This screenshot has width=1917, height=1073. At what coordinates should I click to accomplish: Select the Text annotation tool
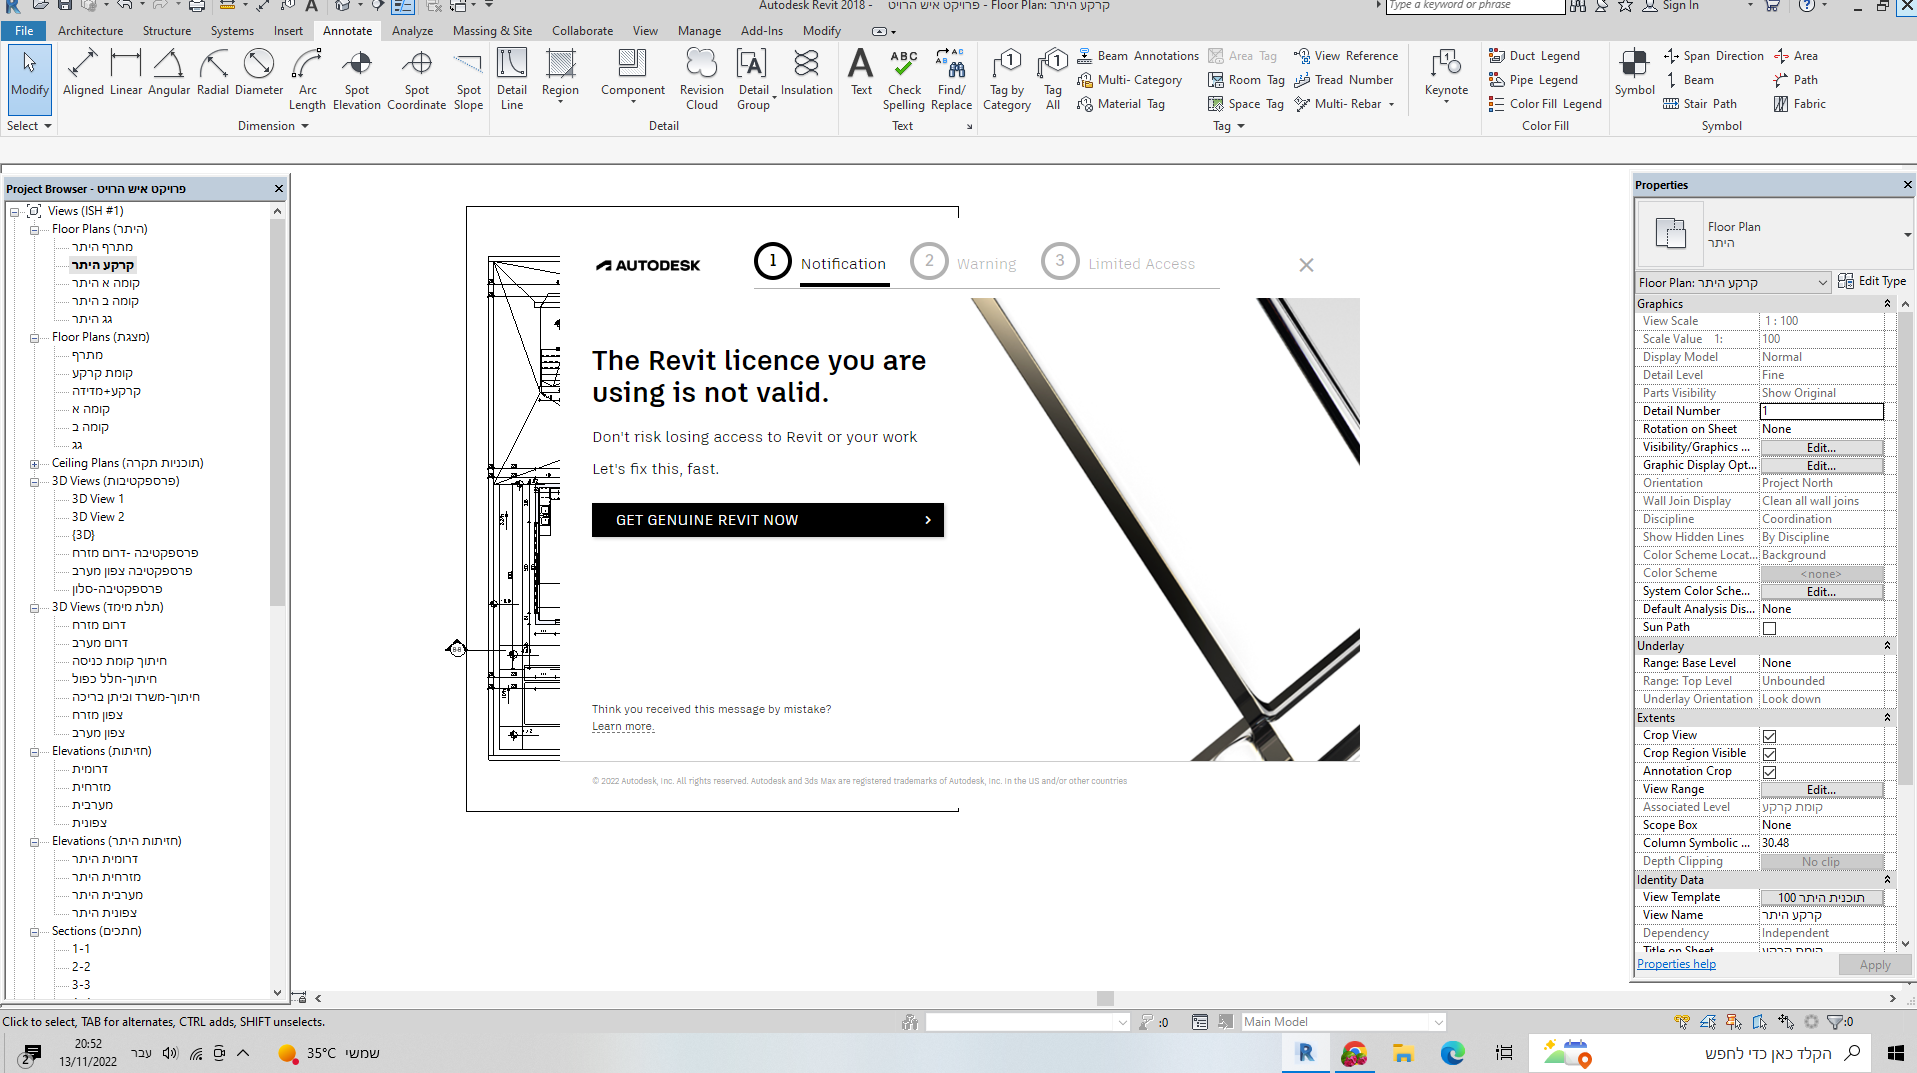tap(861, 74)
